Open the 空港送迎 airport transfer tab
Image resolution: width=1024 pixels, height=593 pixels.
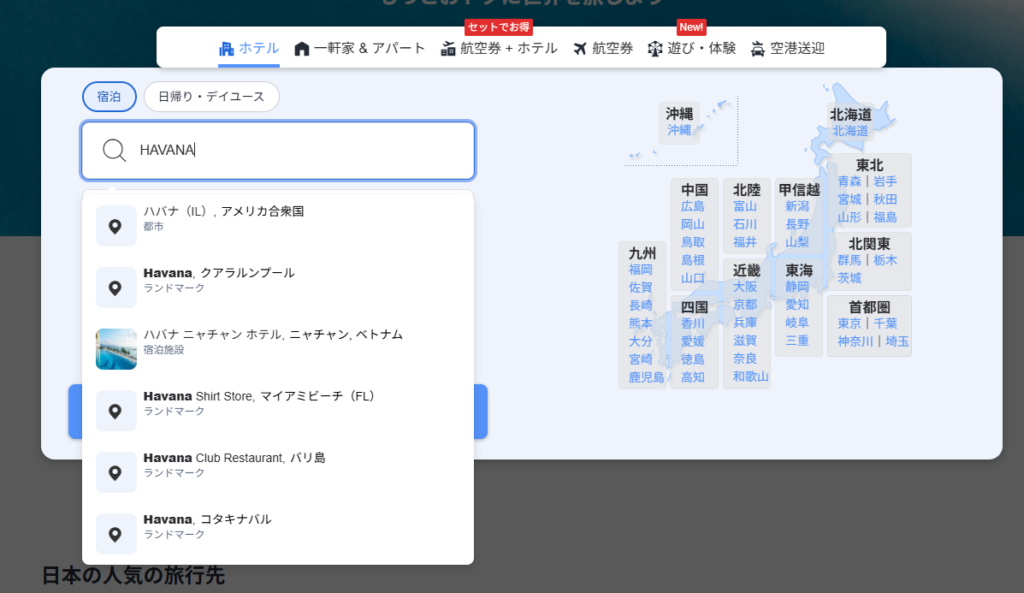(788, 48)
